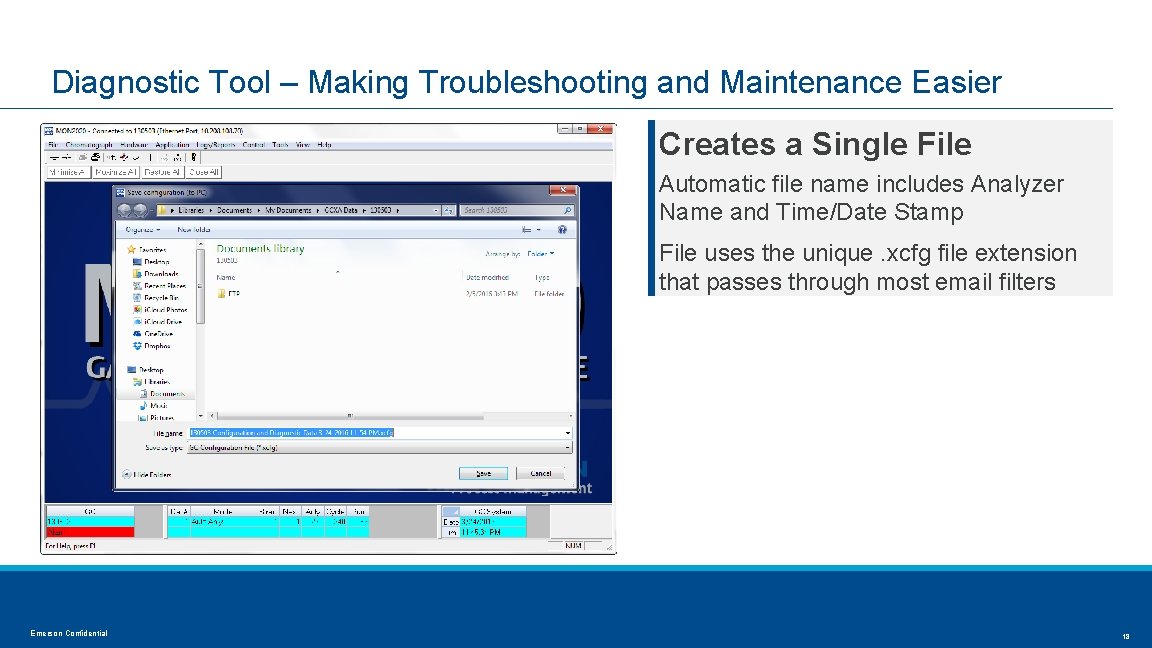Open the Downloads folder in Favorites
The height and width of the screenshot is (648, 1152).
(156, 273)
